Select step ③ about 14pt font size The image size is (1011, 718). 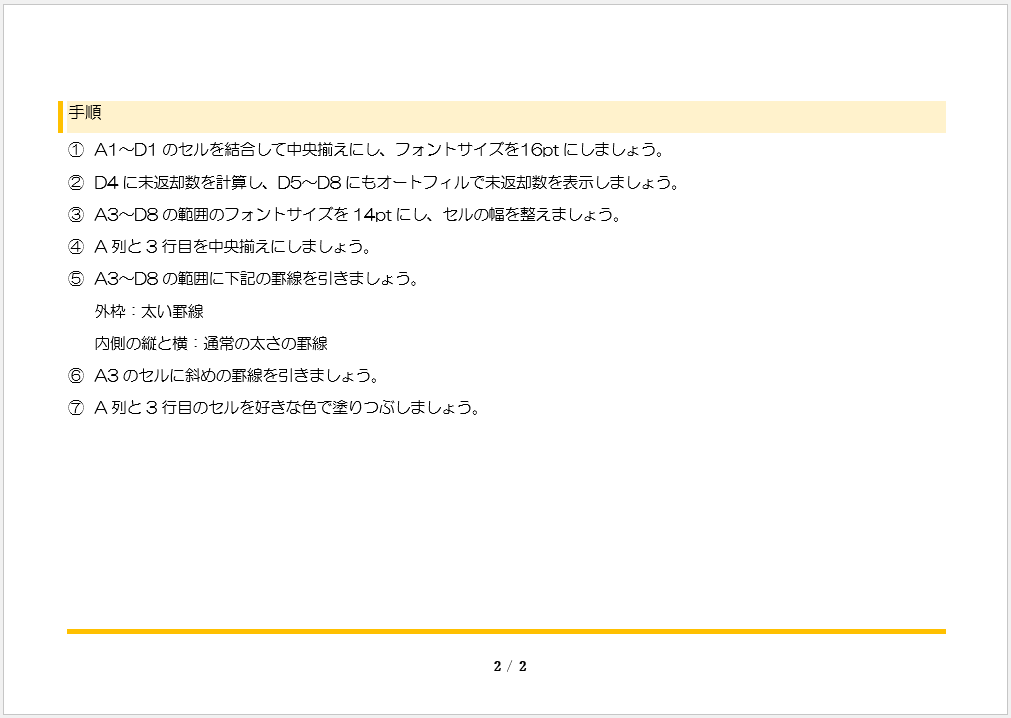(x=344, y=215)
